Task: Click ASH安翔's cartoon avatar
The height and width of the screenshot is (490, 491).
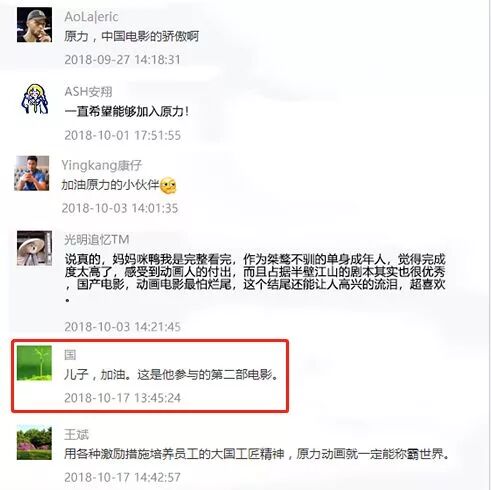Action: 35,99
